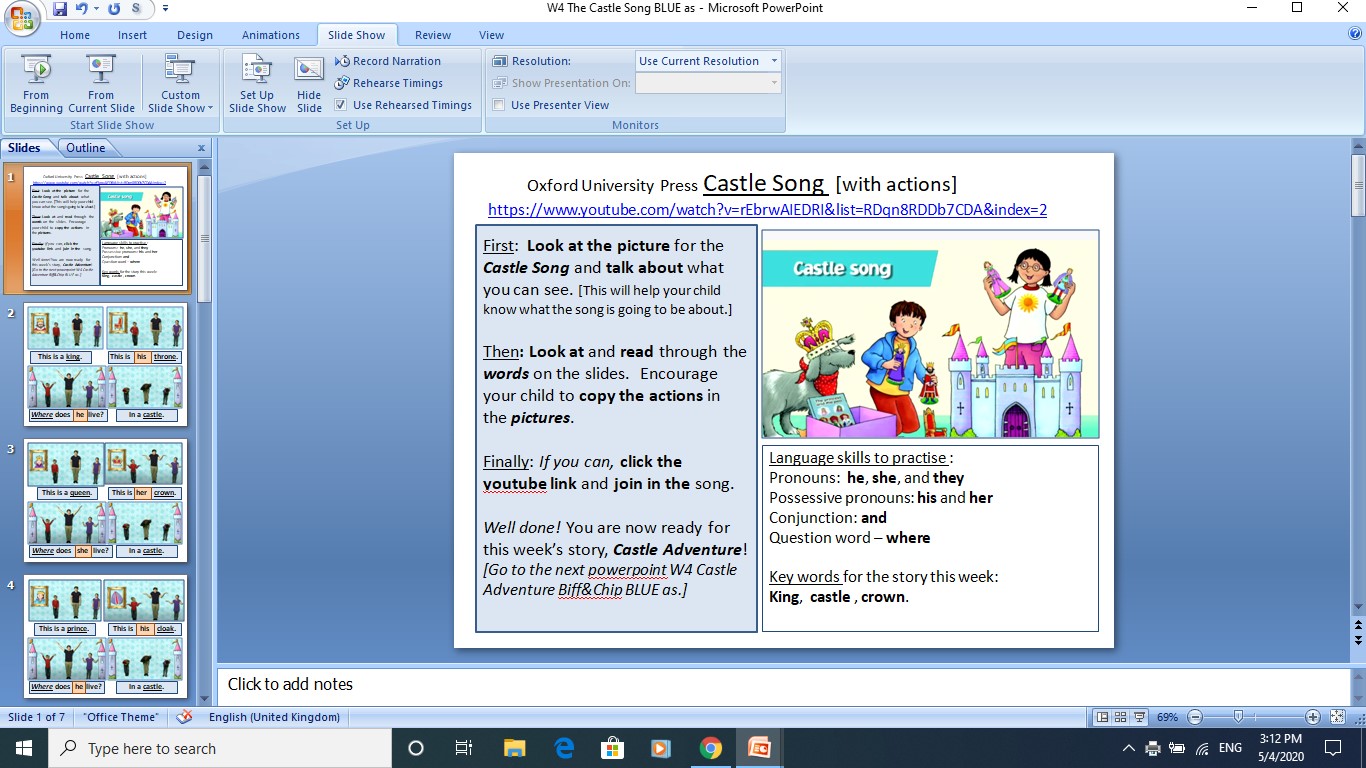The height and width of the screenshot is (768, 1366).
Task: Click the Previous Slide double-arrow in the scrollbar
Action: pos(1358,626)
